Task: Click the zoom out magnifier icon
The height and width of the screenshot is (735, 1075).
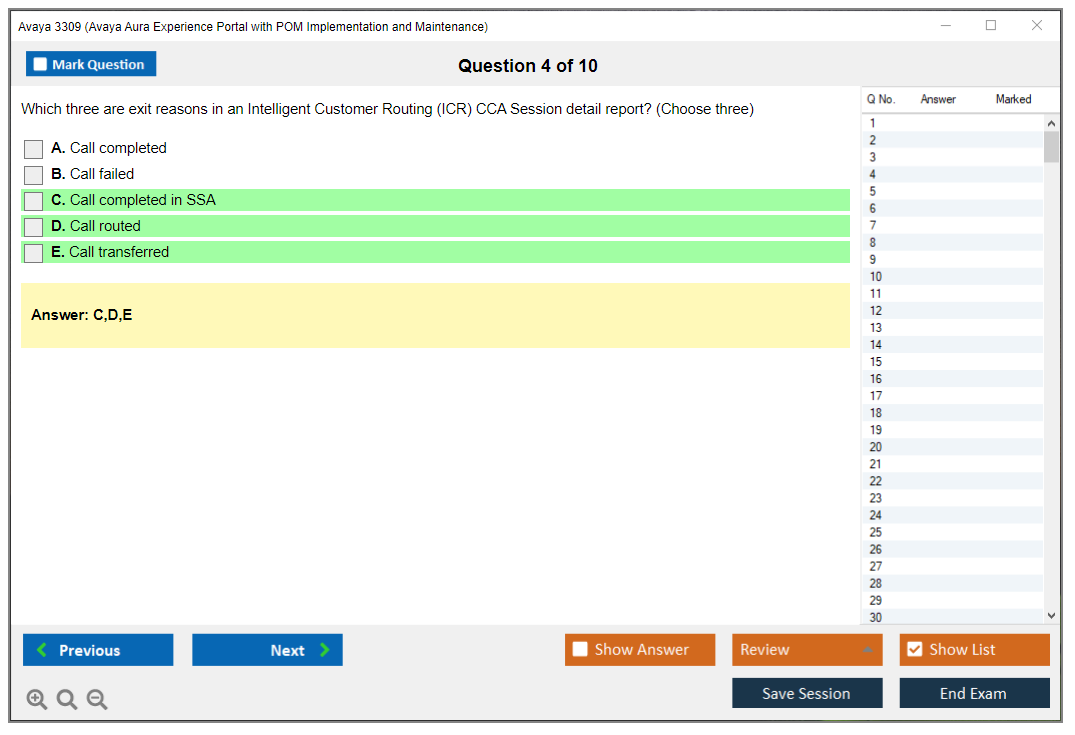Action: coord(97,699)
